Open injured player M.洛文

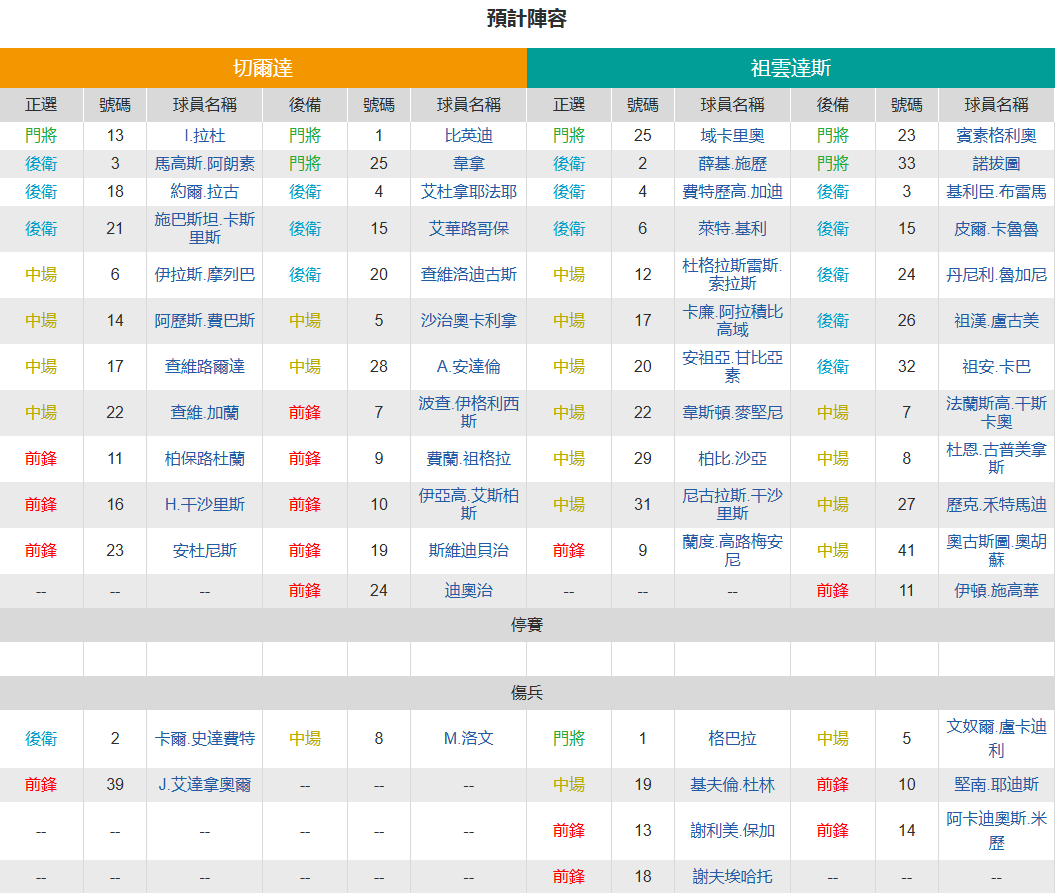[468, 738]
